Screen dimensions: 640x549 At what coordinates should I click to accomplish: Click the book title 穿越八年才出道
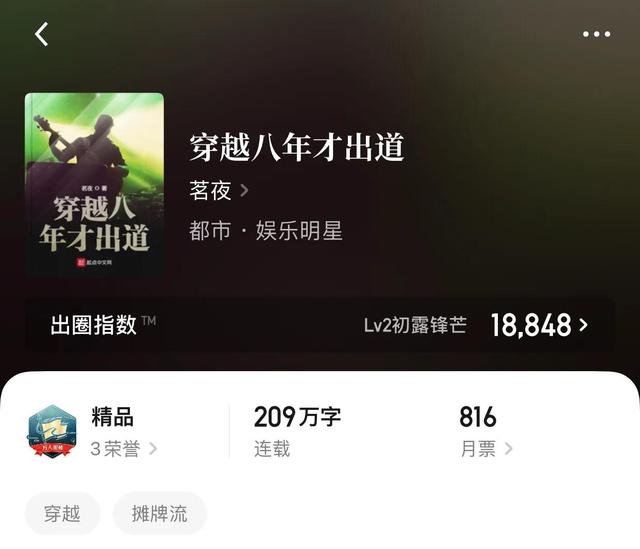pyautogui.click(x=297, y=147)
